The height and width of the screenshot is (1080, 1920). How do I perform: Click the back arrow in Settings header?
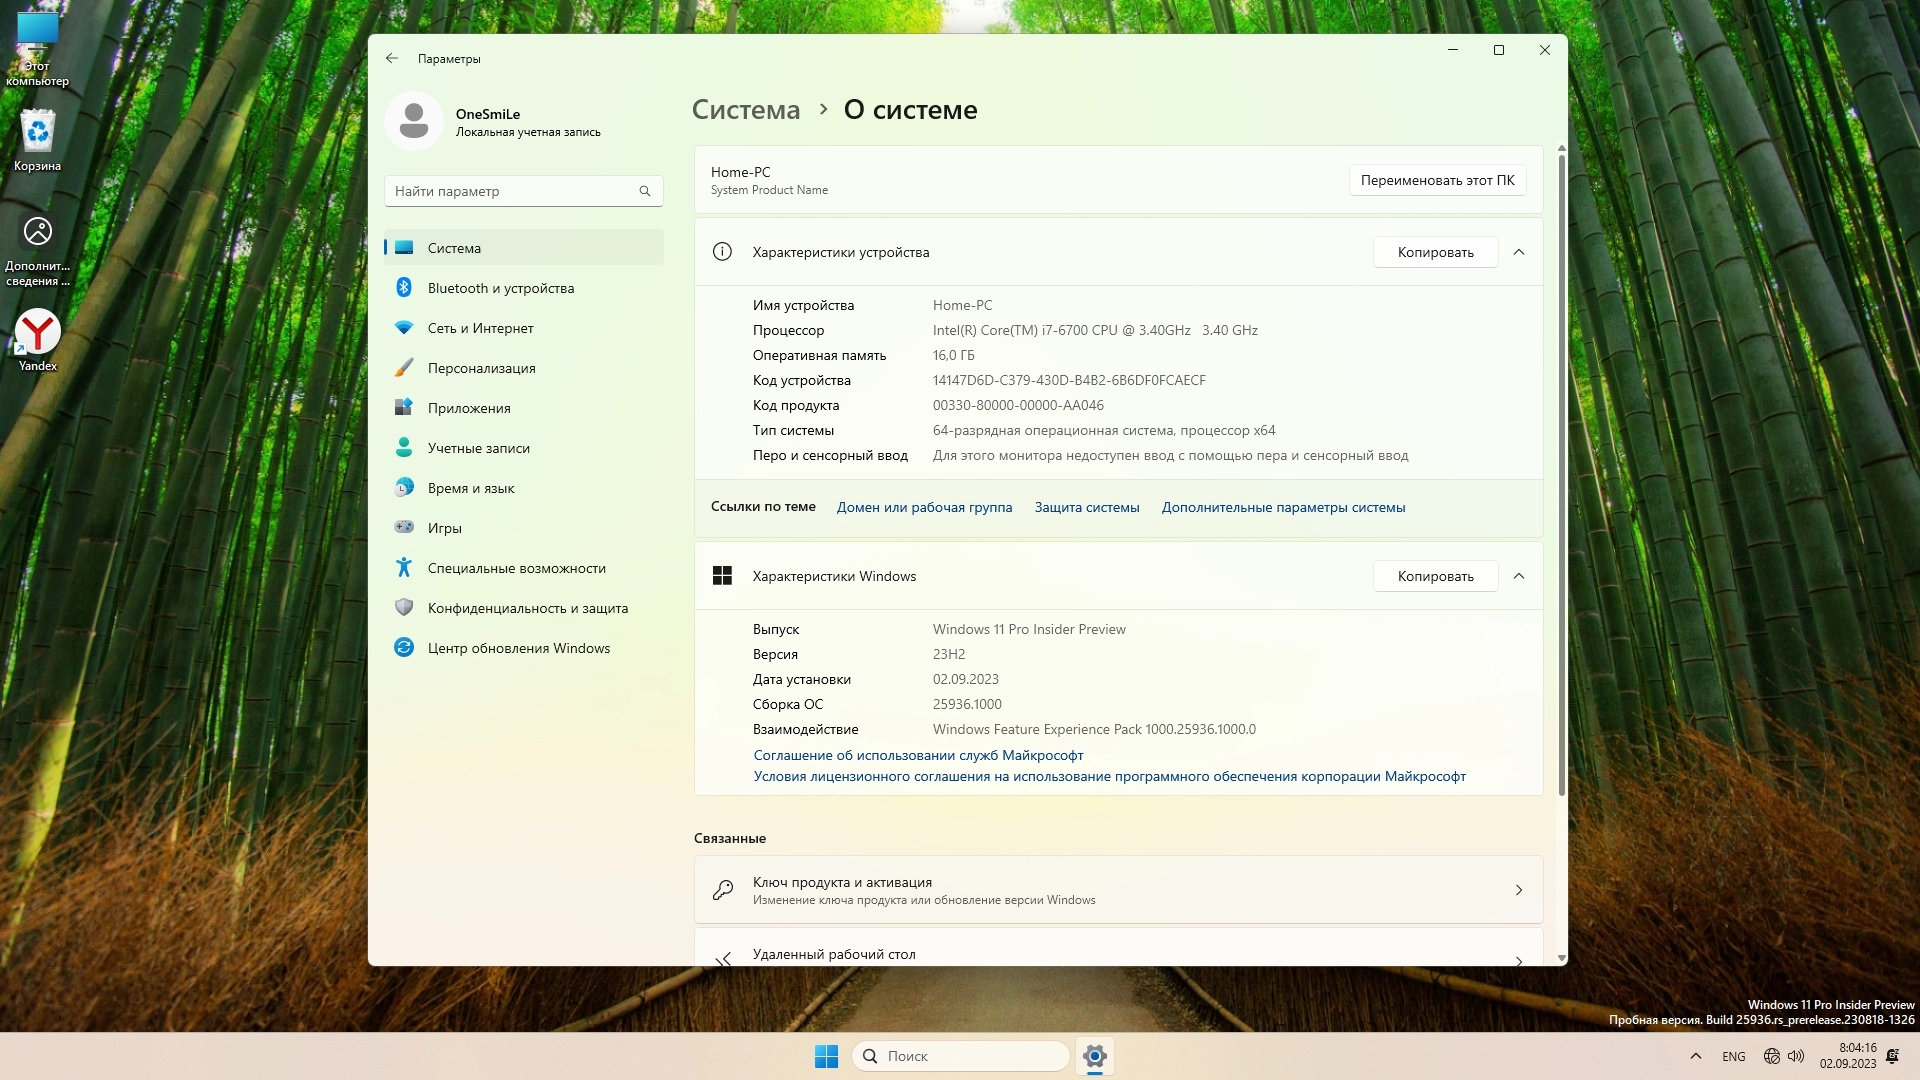pos(391,59)
